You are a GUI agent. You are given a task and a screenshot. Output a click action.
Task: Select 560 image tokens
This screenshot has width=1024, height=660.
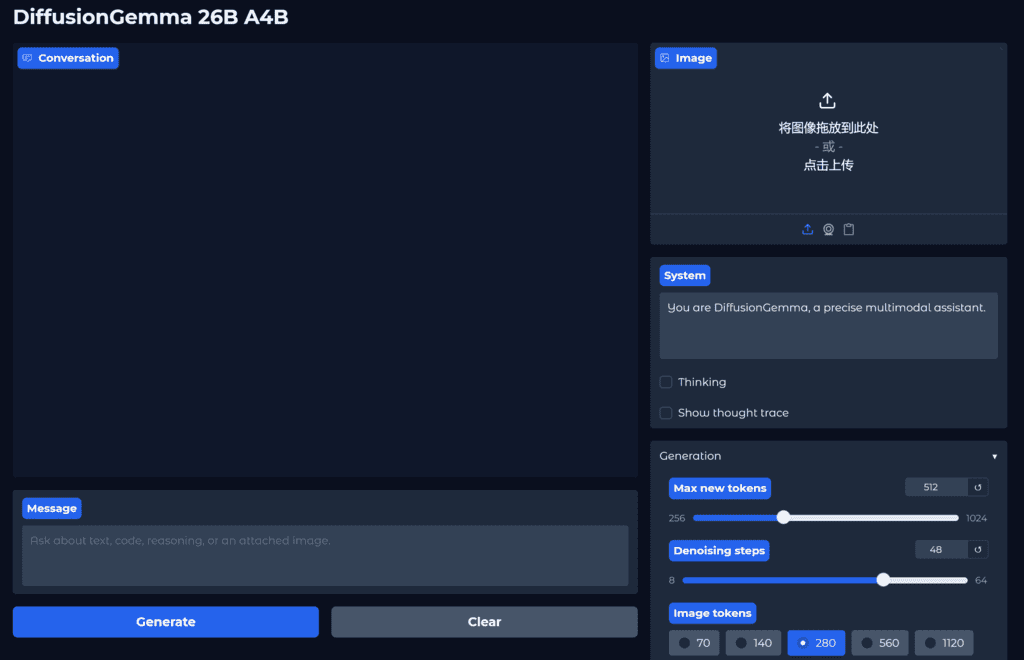click(x=880, y=643)
